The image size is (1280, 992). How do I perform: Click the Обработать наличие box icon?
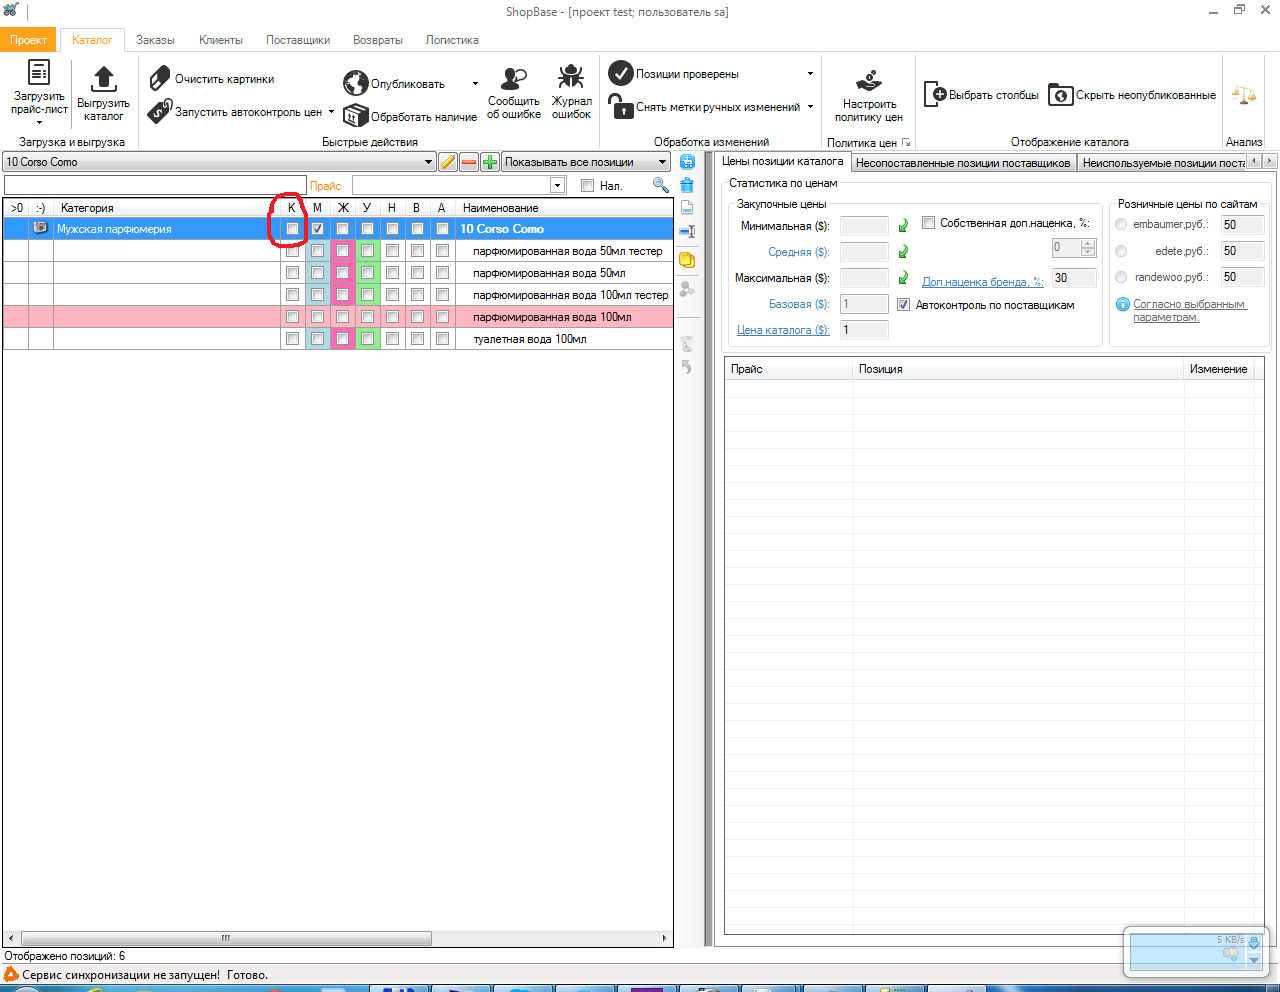coord(355,116)
